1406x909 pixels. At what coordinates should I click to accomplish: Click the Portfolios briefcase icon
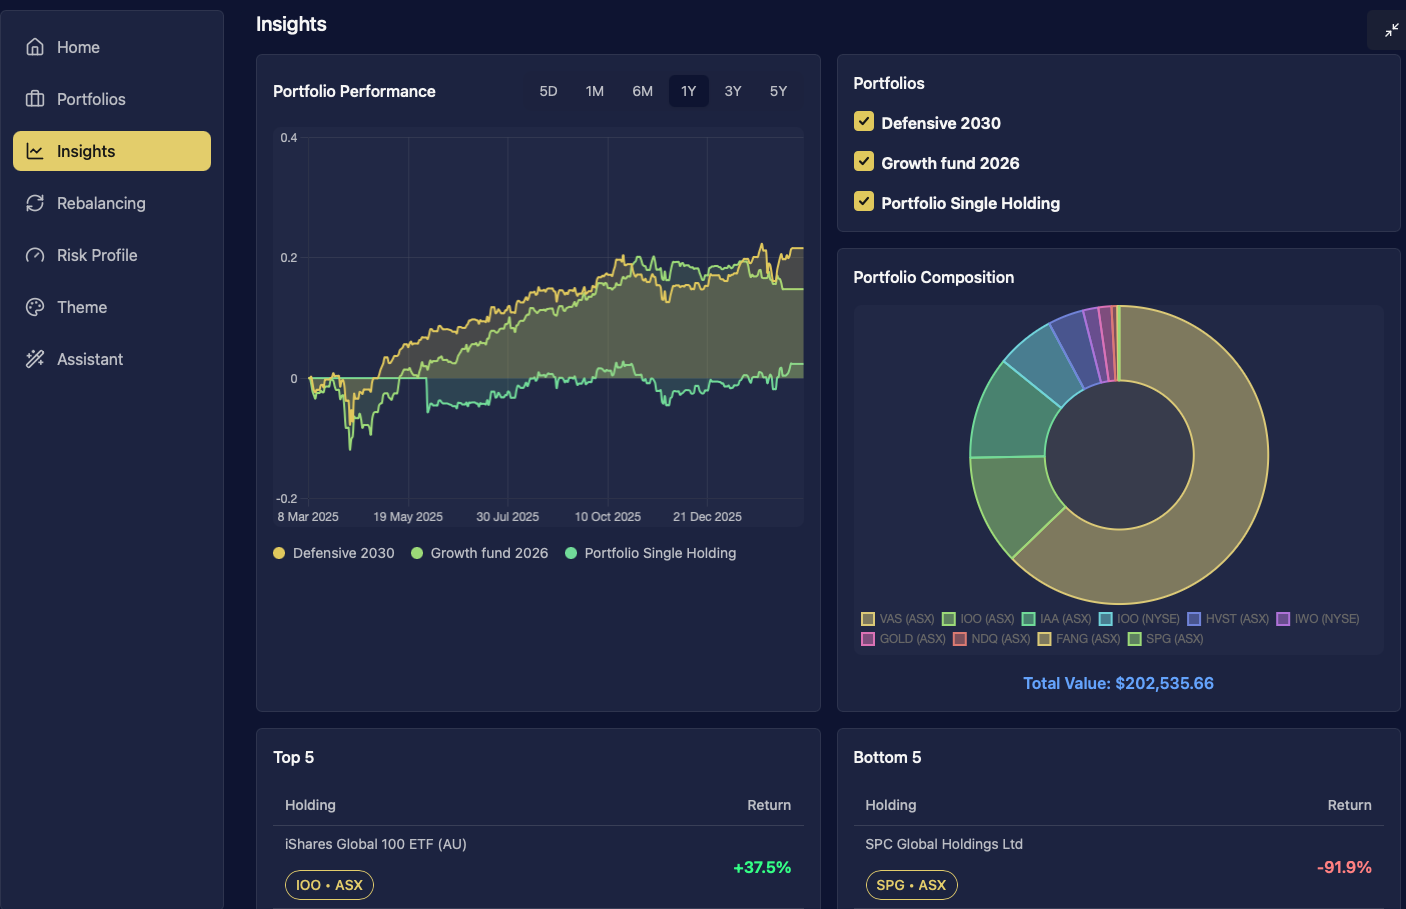coord(35,99)
